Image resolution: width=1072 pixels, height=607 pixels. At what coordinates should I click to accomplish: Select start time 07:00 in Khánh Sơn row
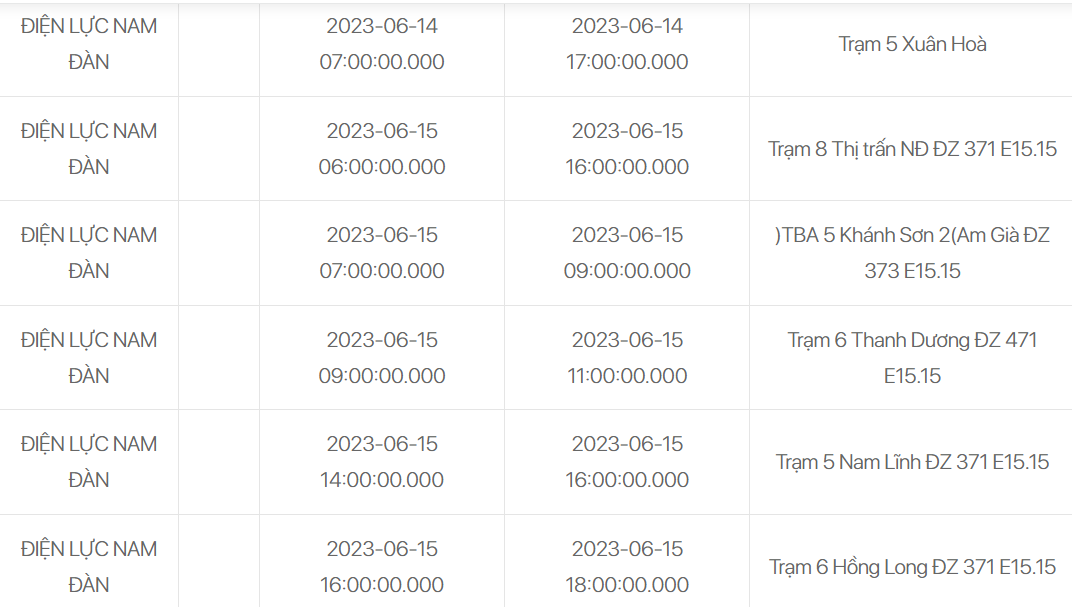click(382, 253)
